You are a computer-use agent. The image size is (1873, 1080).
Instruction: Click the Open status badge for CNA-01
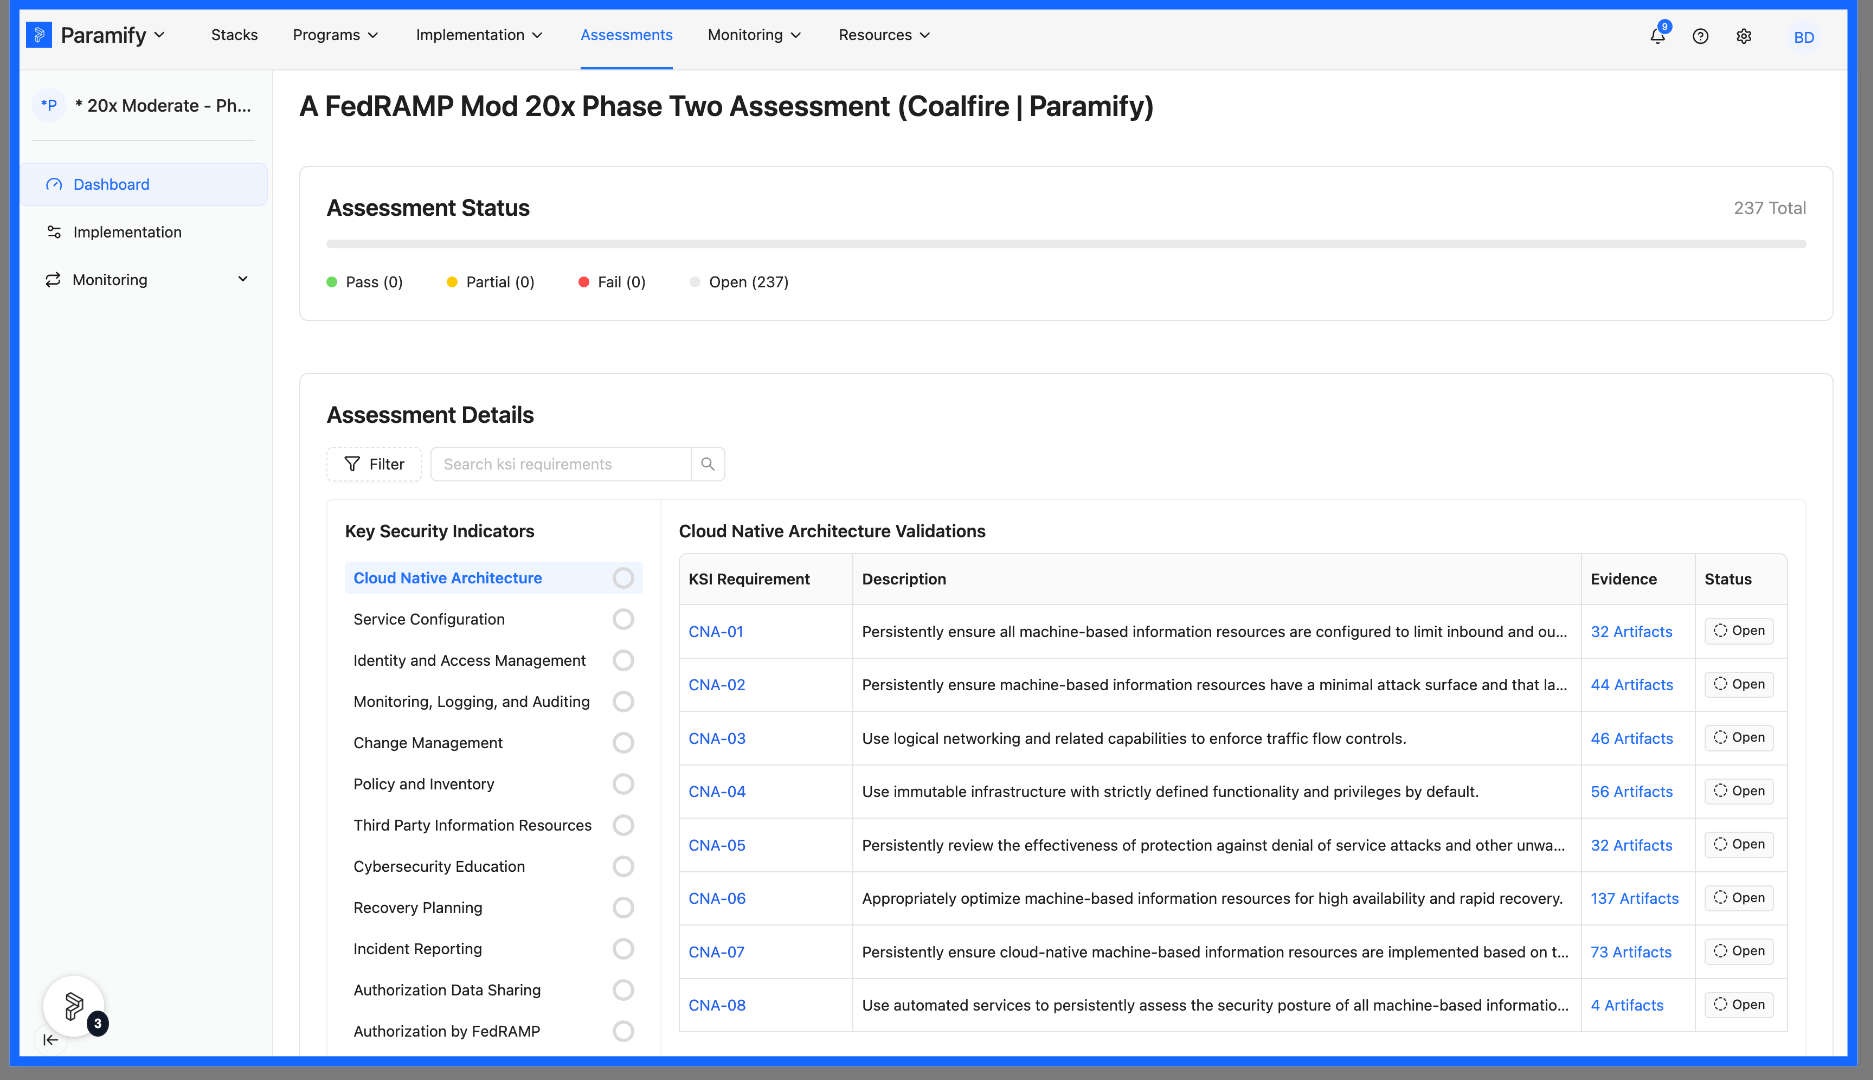(1739, 631)
